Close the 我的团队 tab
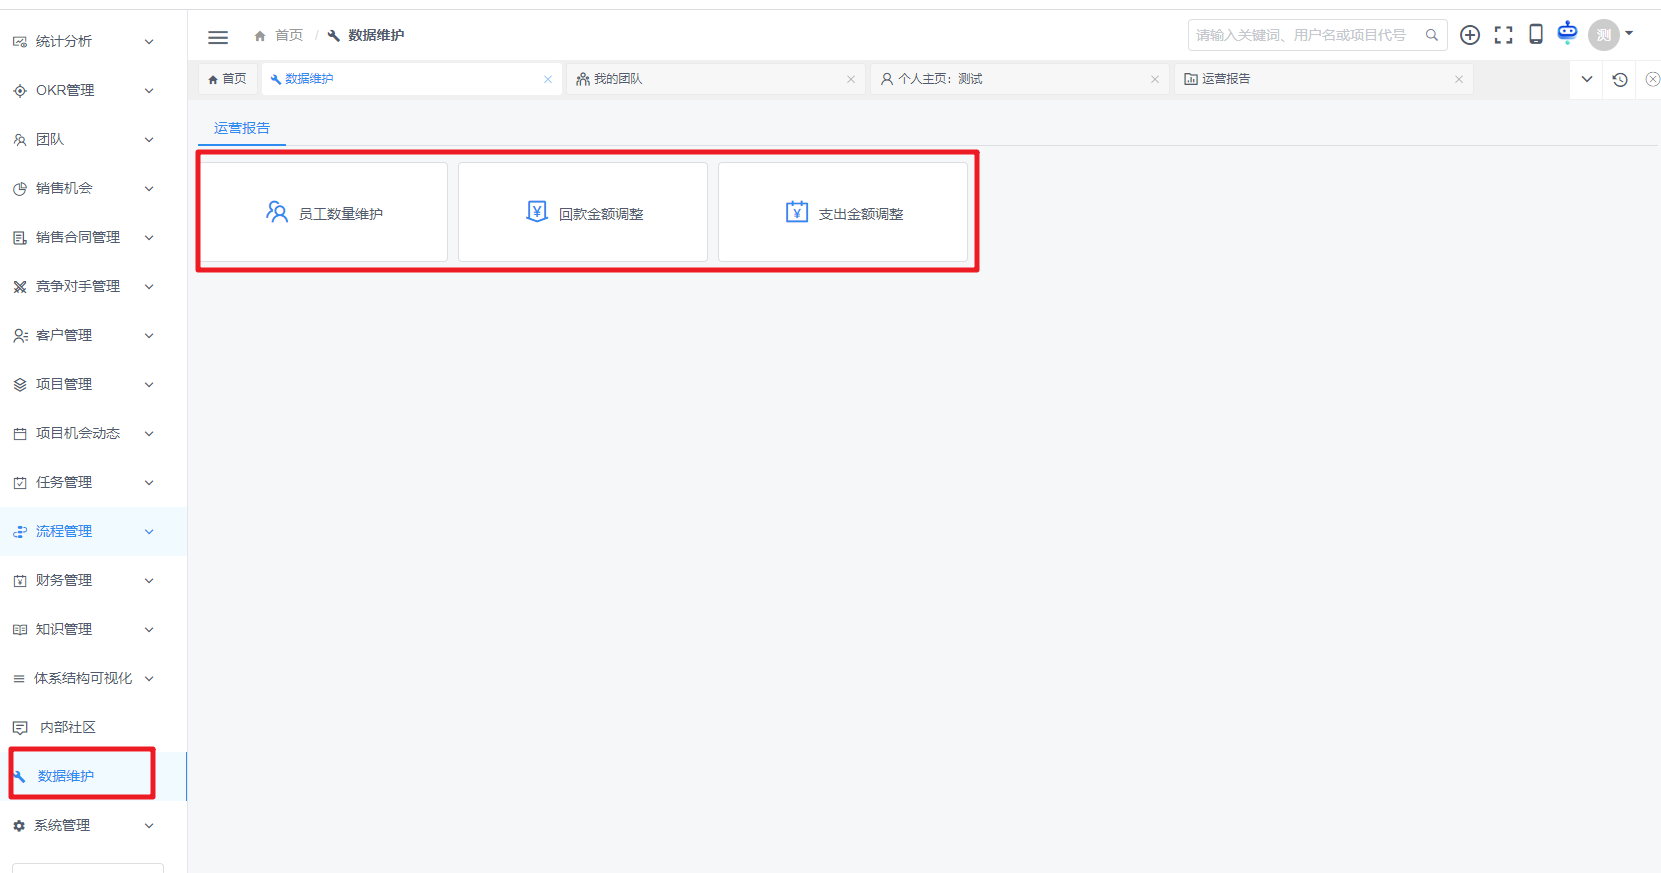Image resolution: width=1661 pixels, height=873 pixels. click(851, 79)
